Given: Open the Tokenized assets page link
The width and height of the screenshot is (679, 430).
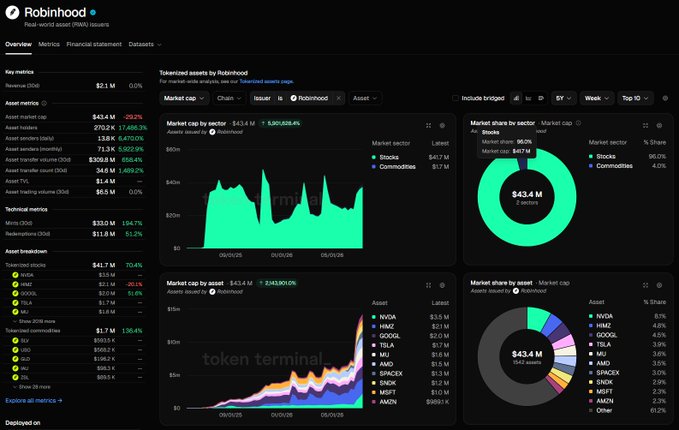Looking at the screenshot, I should 266,81.
